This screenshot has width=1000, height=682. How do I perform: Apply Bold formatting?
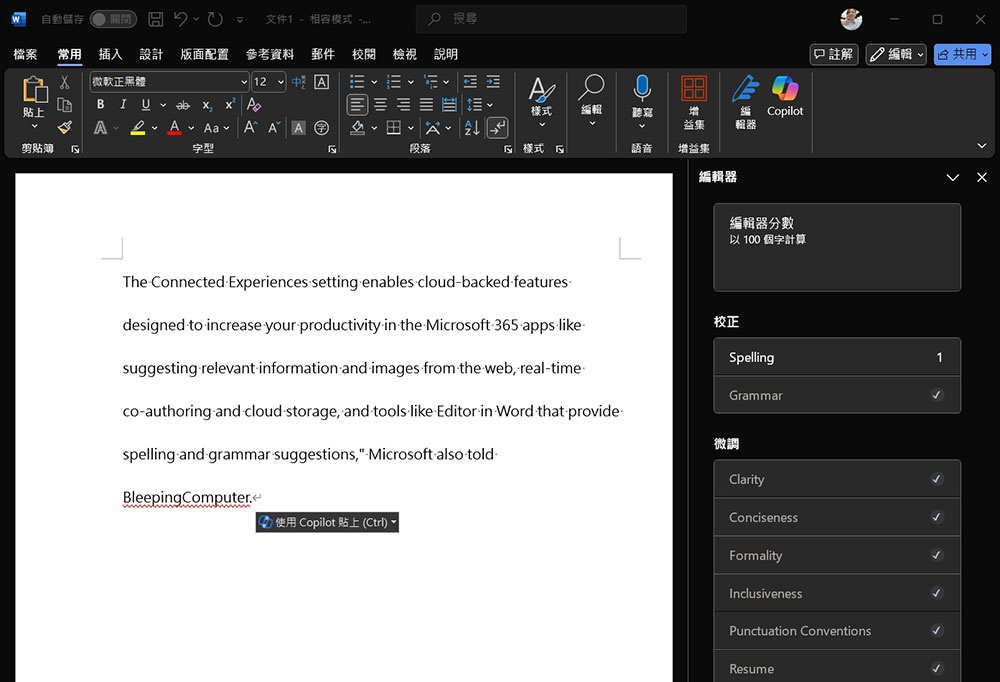point(100,105)
